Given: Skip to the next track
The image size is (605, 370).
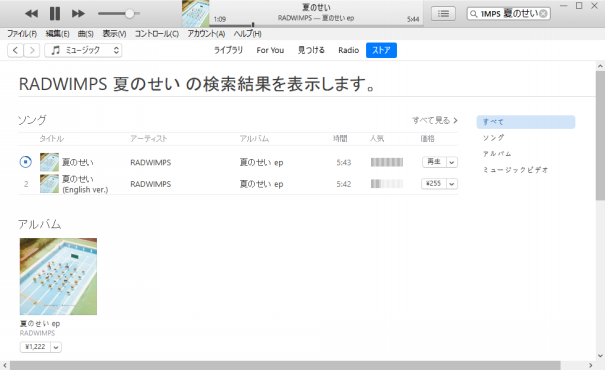Looking at the screenshot, I should (x=78, y=14).
